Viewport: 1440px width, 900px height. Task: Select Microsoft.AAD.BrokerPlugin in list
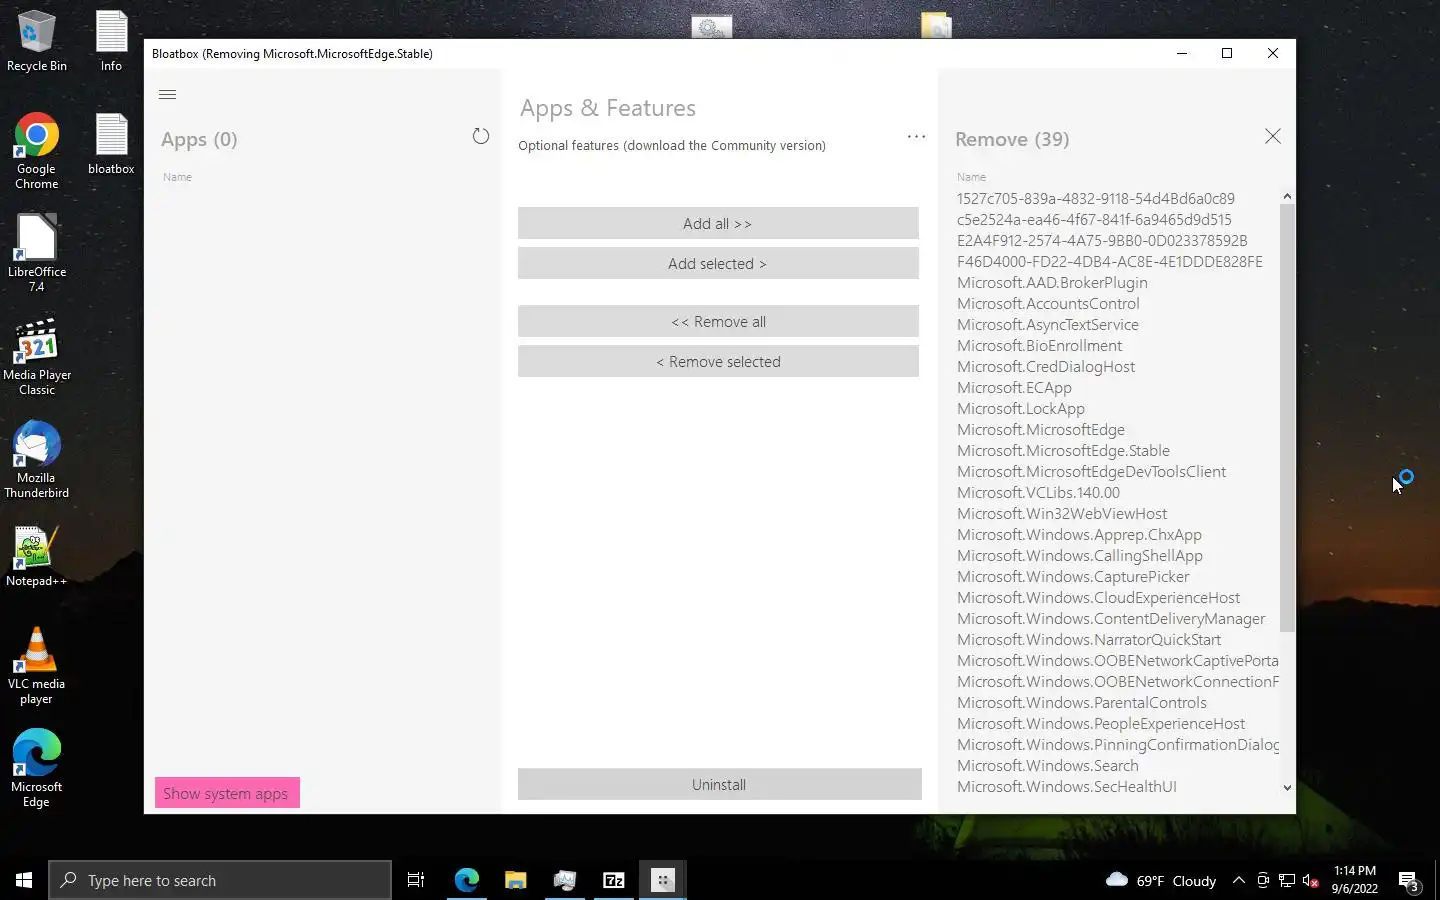pos(1052,282)
